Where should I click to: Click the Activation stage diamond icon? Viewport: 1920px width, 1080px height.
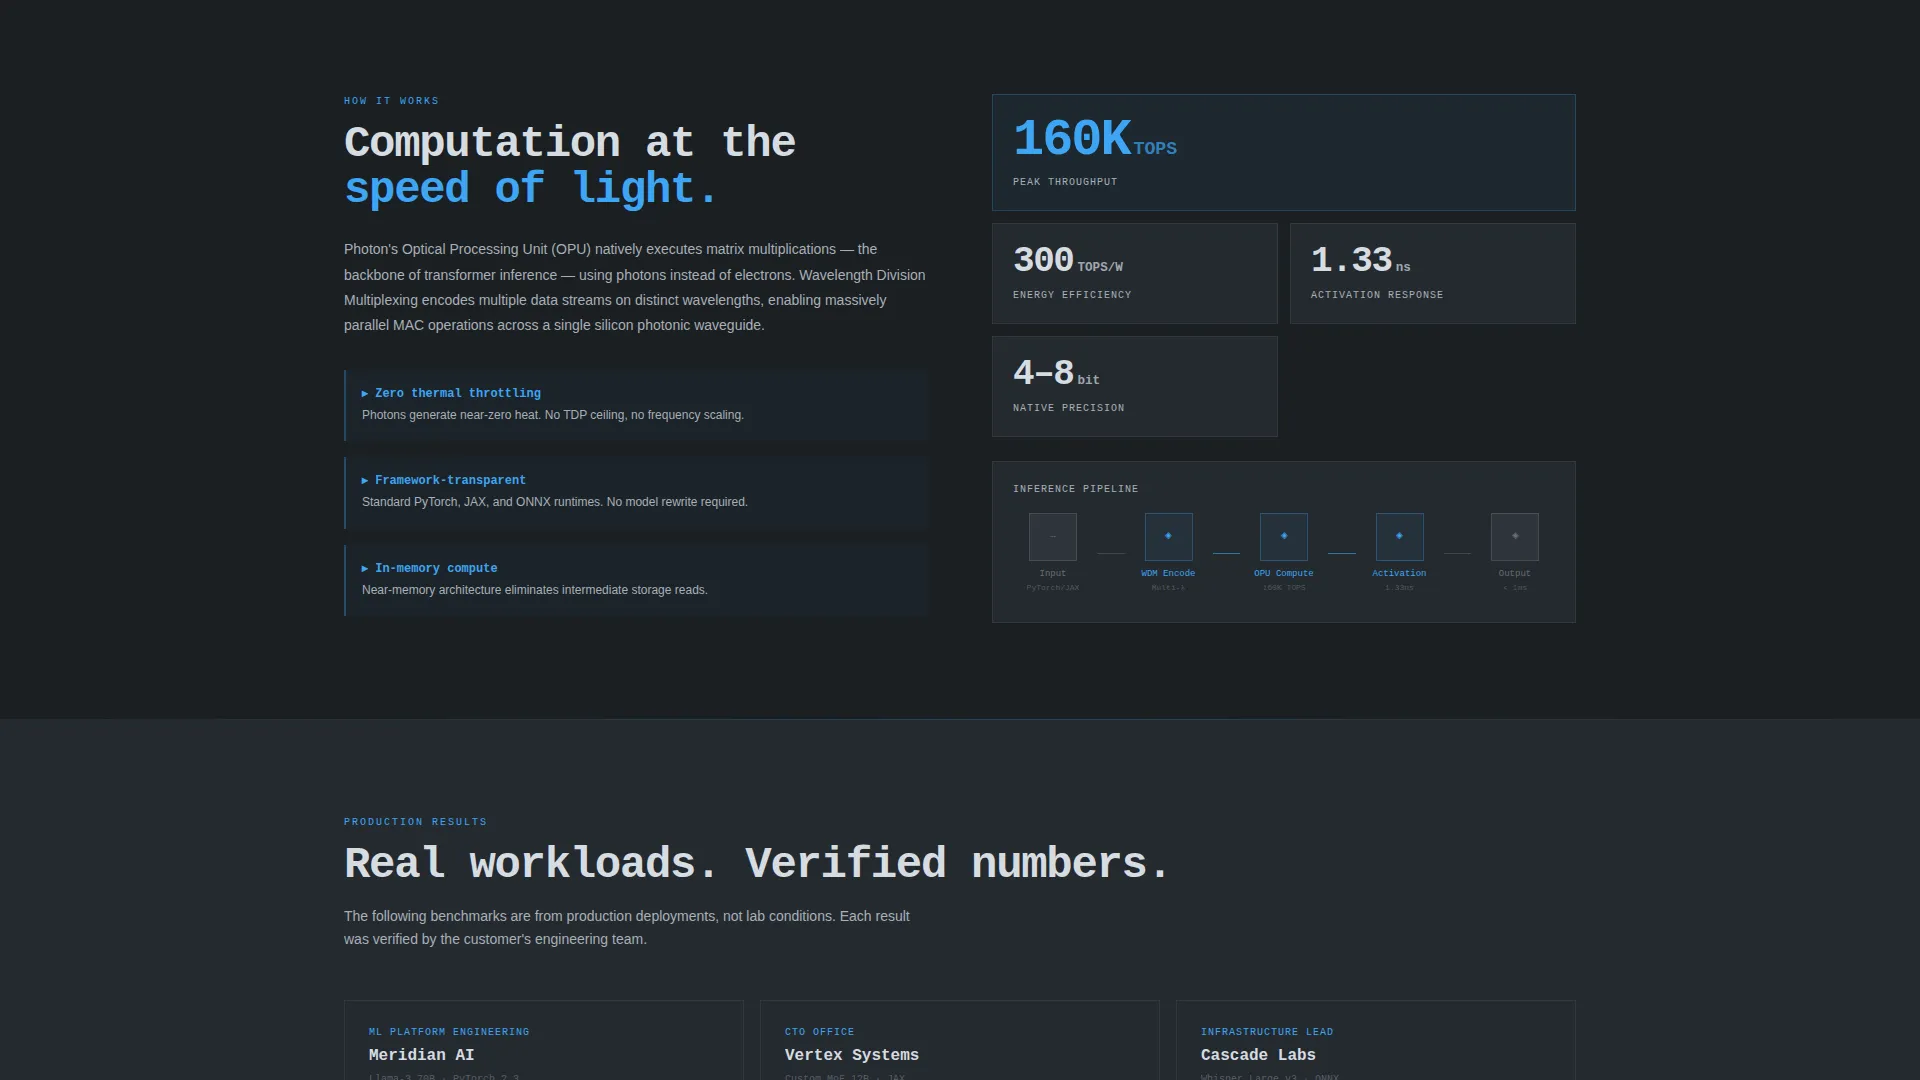click(x=1399, y=536)
